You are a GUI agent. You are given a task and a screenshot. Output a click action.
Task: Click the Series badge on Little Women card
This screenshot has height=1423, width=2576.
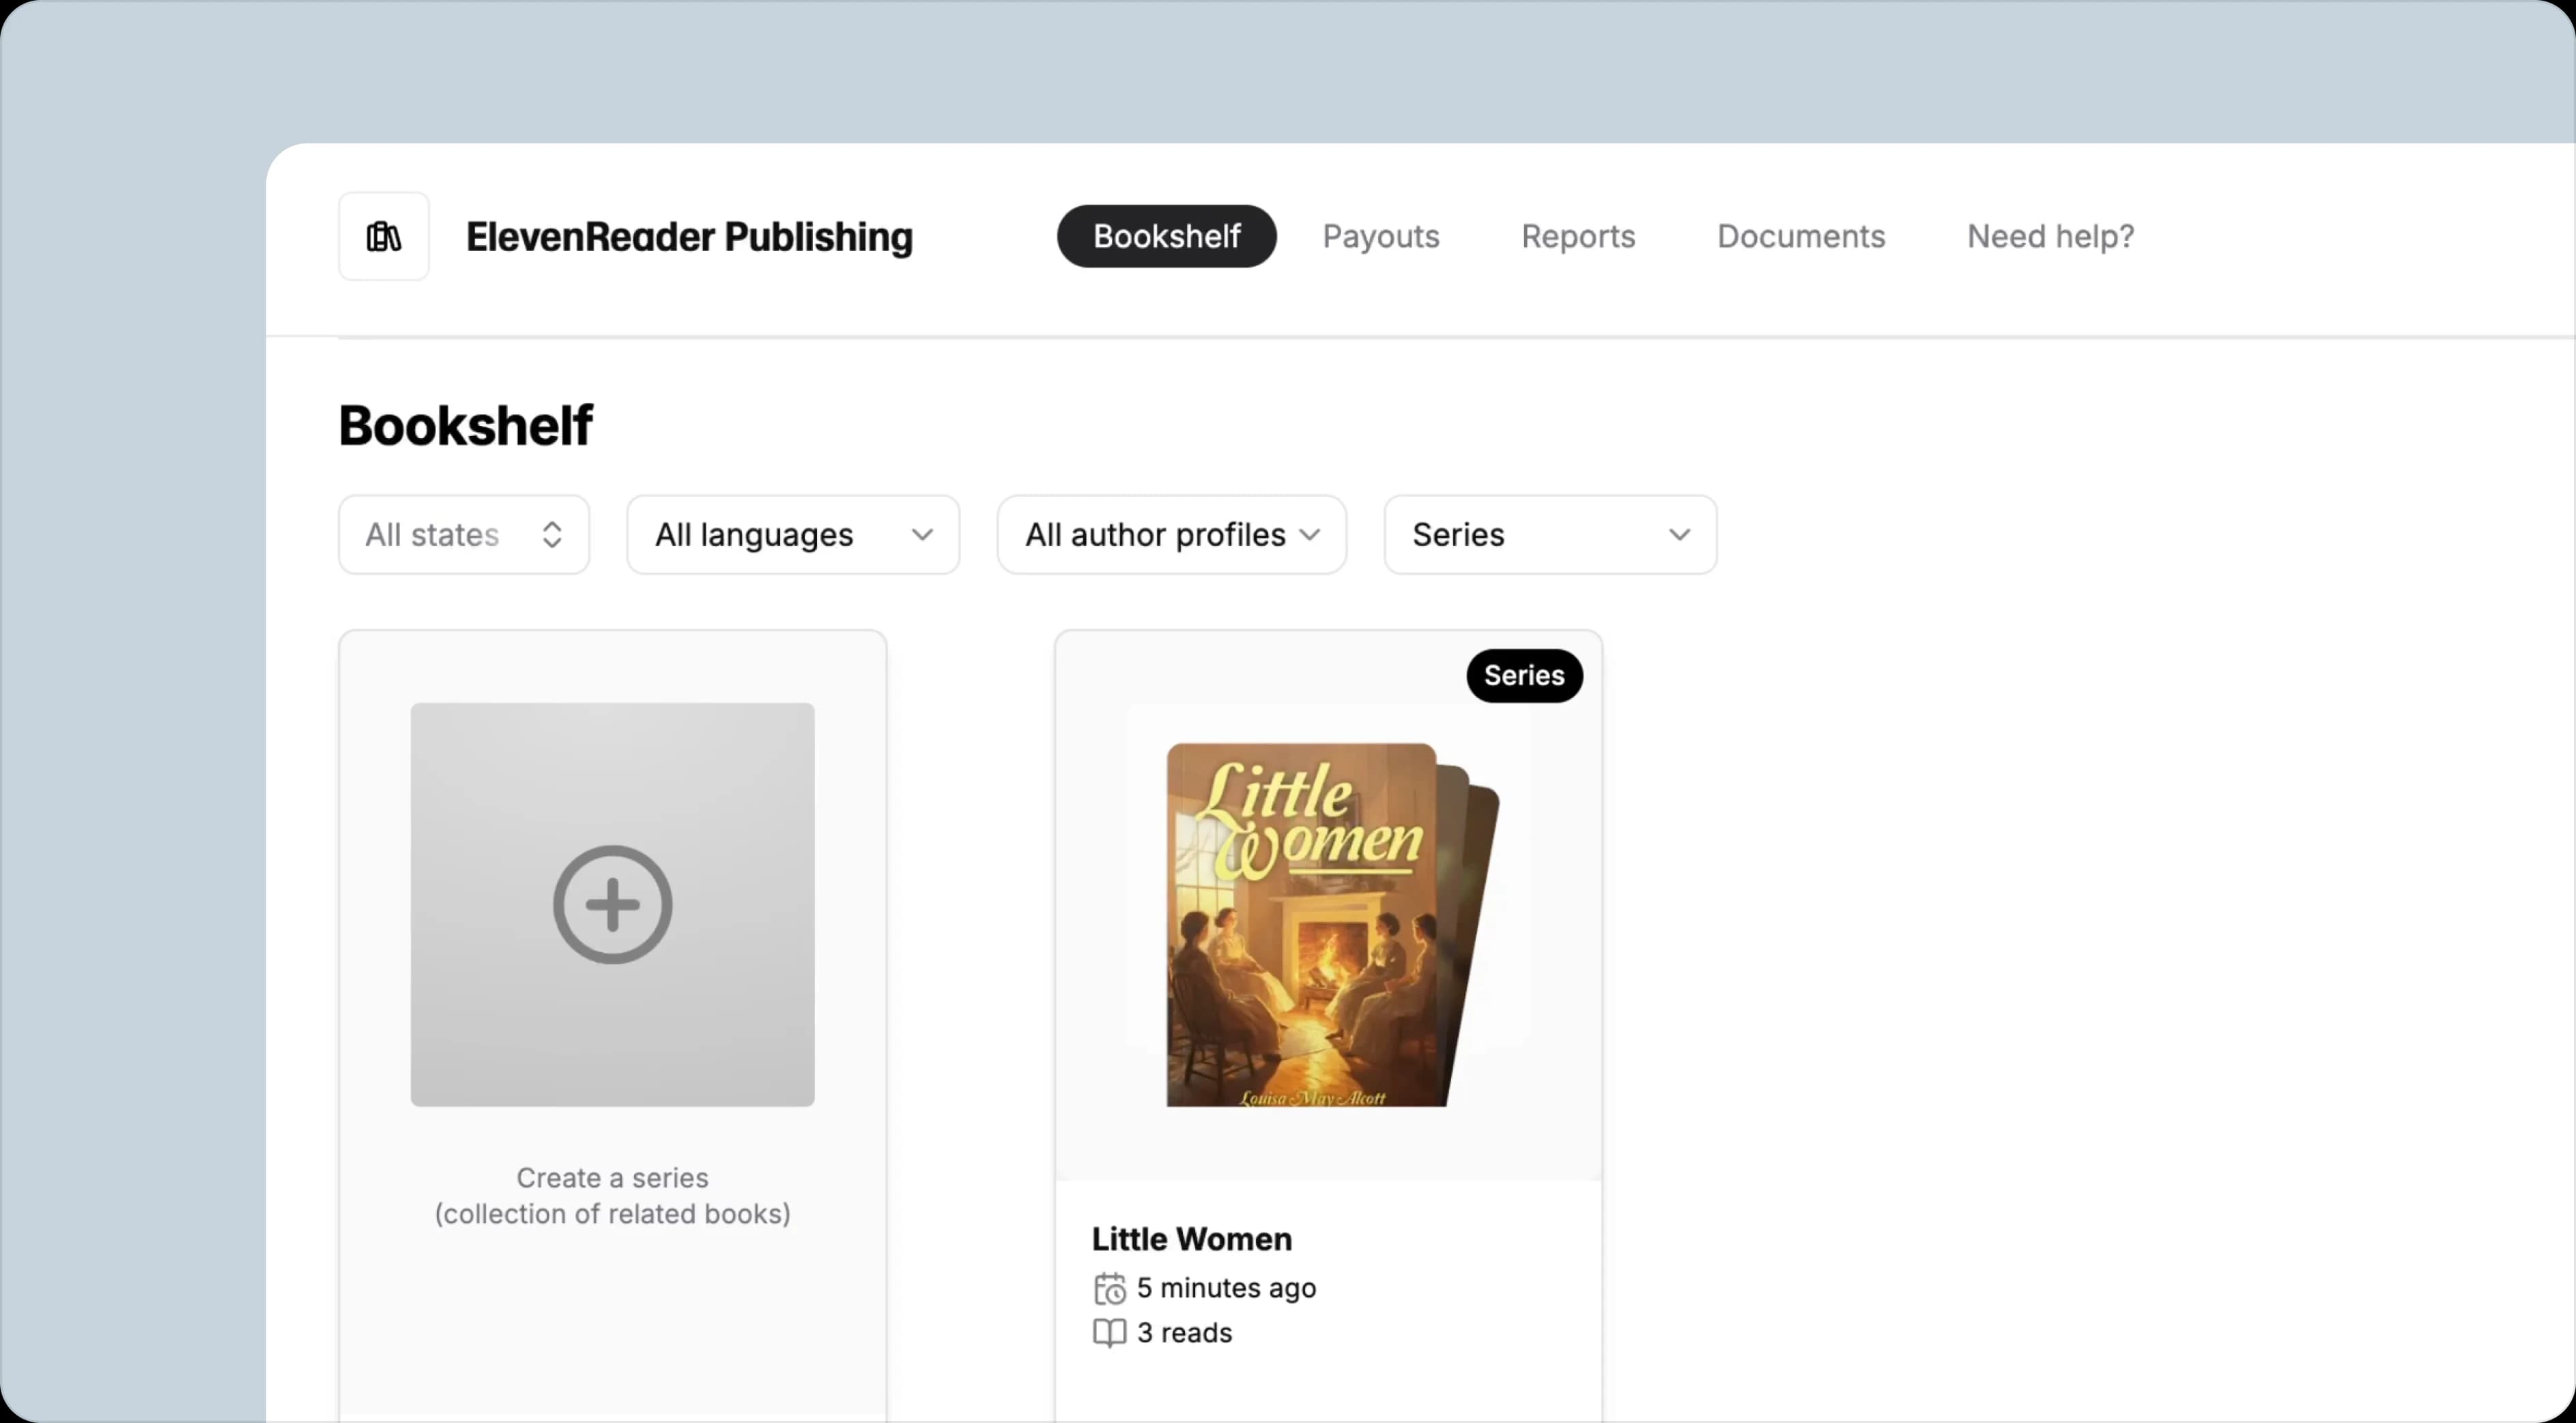click(x=1523, y=676)
